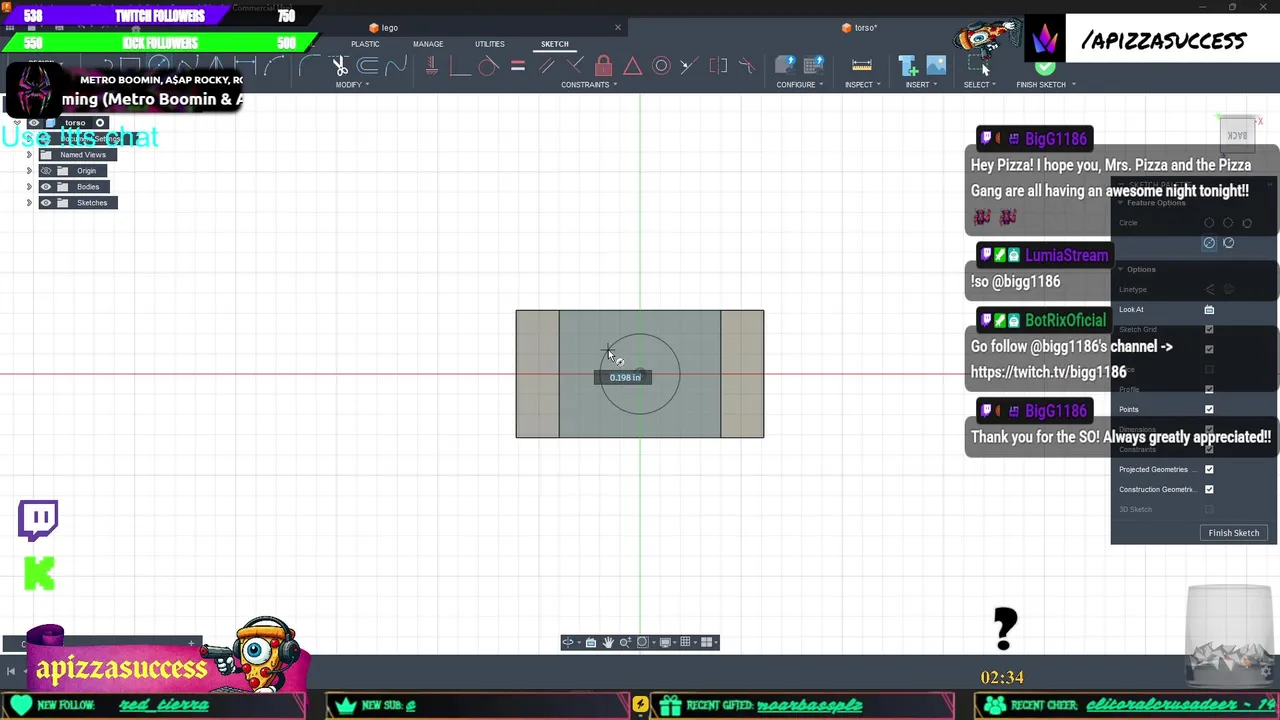Open the Constraints dropdown menu

click(589, 85)
